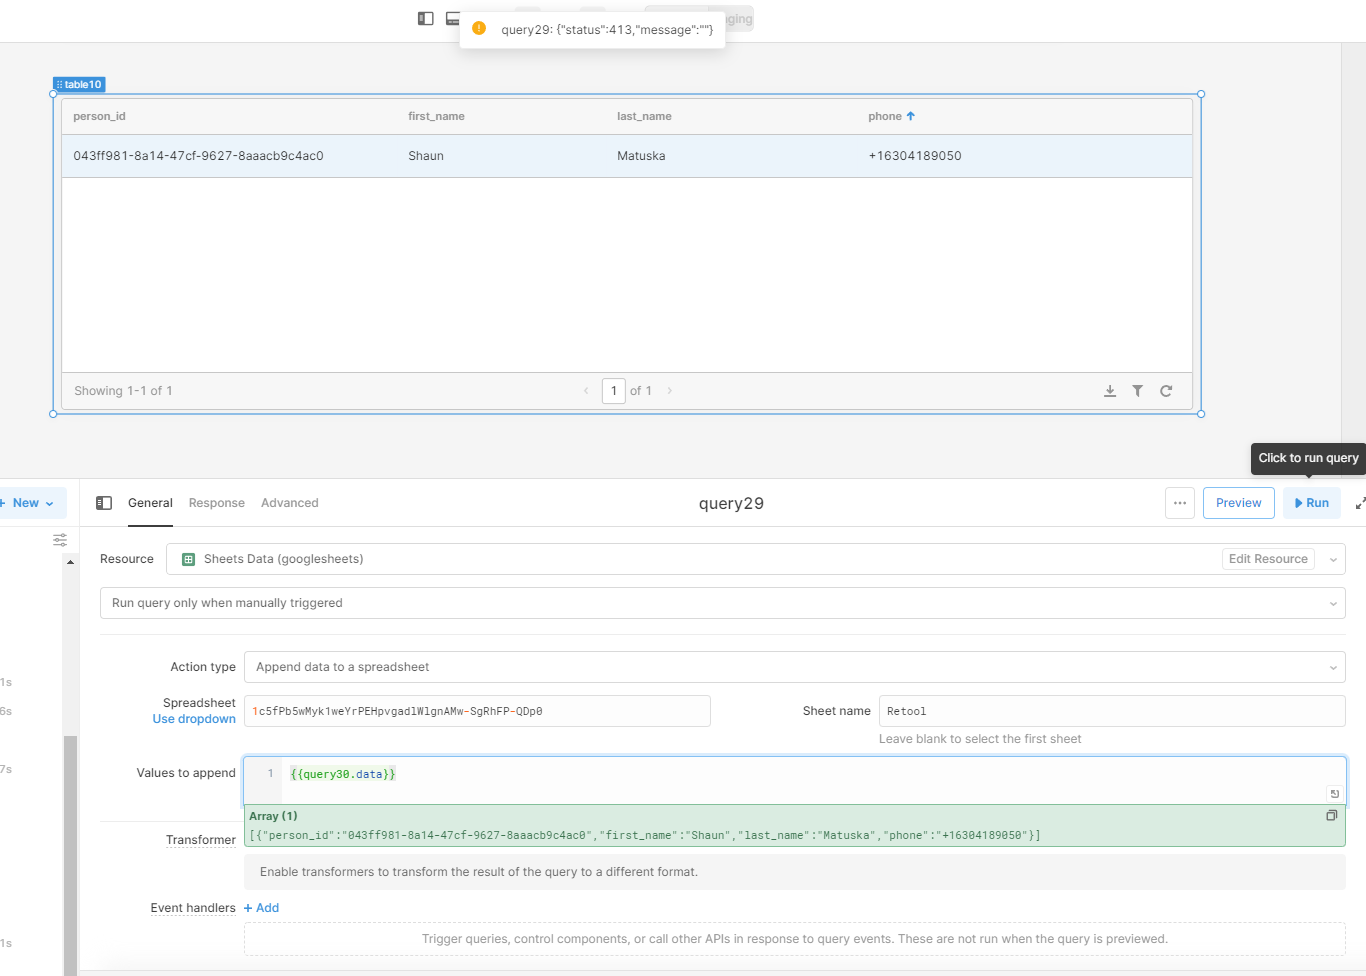Copy the Array (1) preview output
The height and width of the screenshot is (976, 1366).
pos(1331,816)
